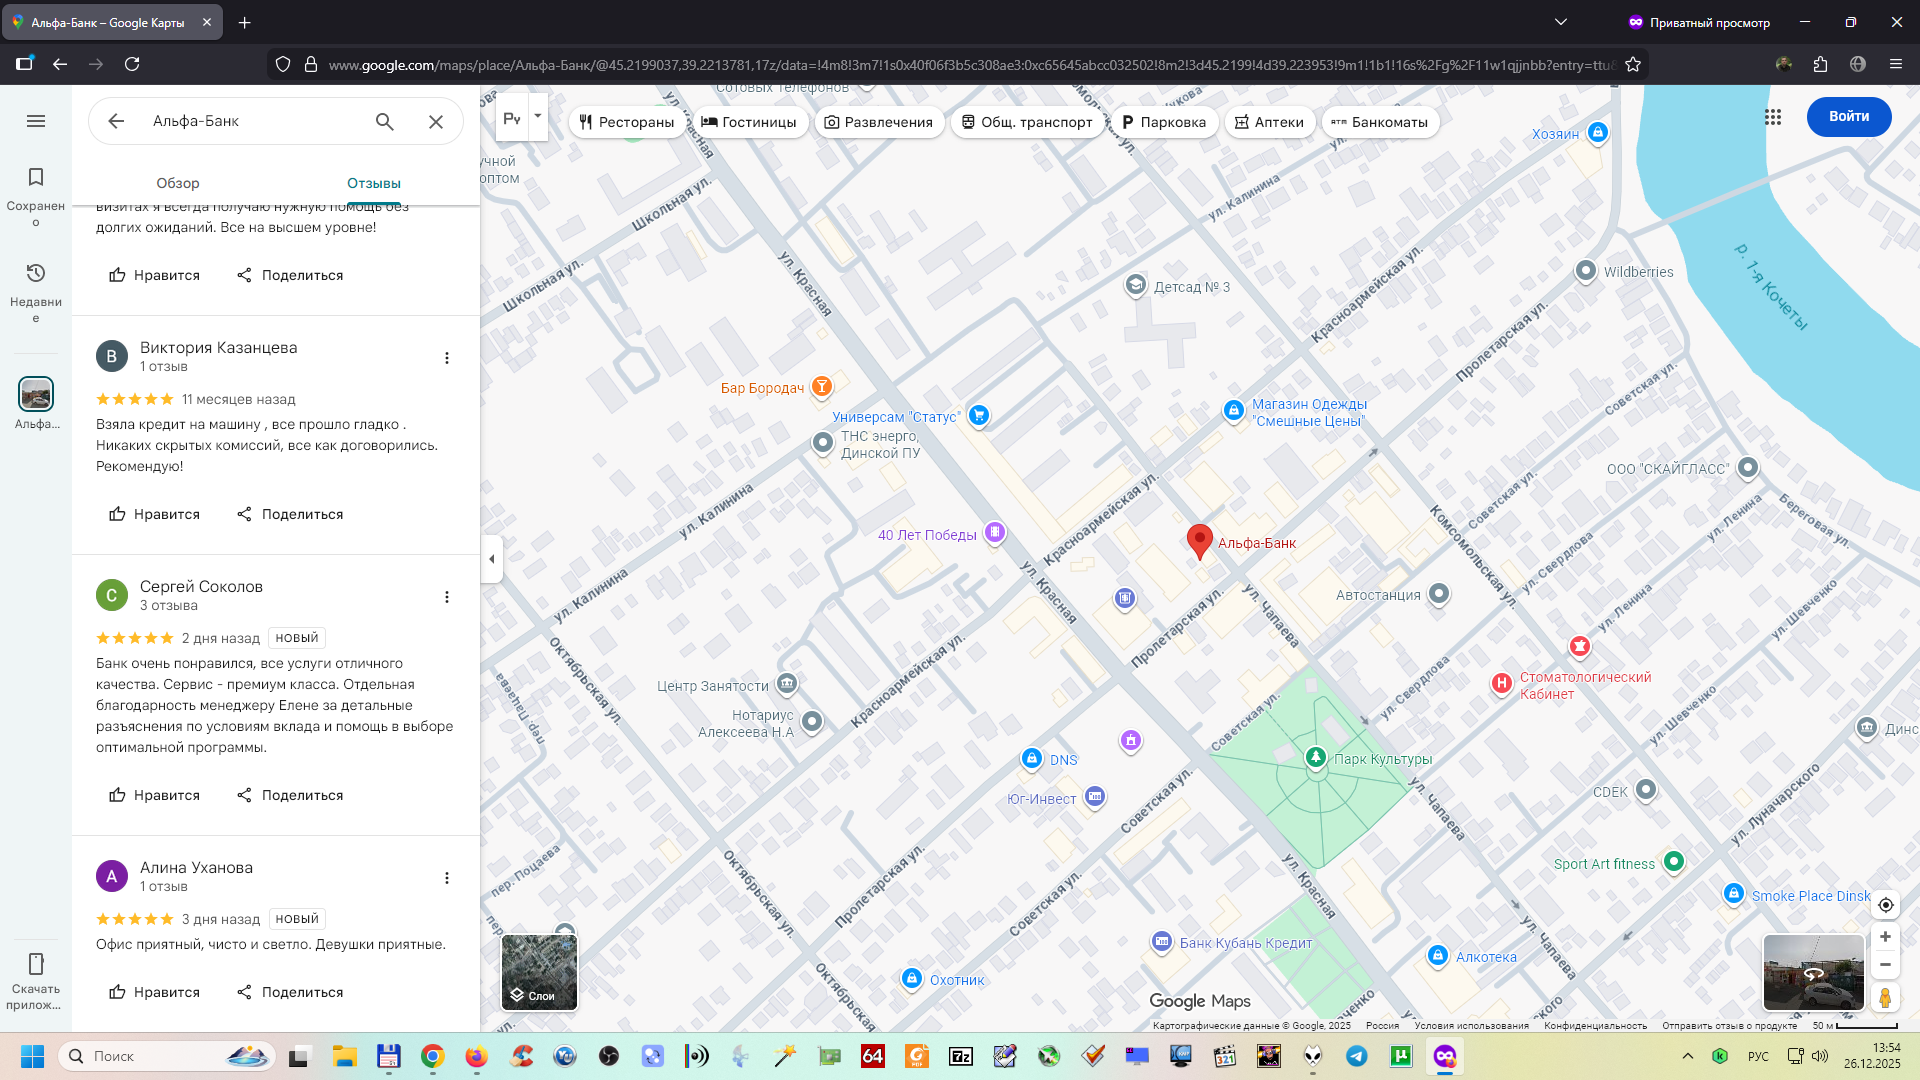Expand the travel mode dropdown arrow
1920x1080 pixels.
(x=538, y=116)
